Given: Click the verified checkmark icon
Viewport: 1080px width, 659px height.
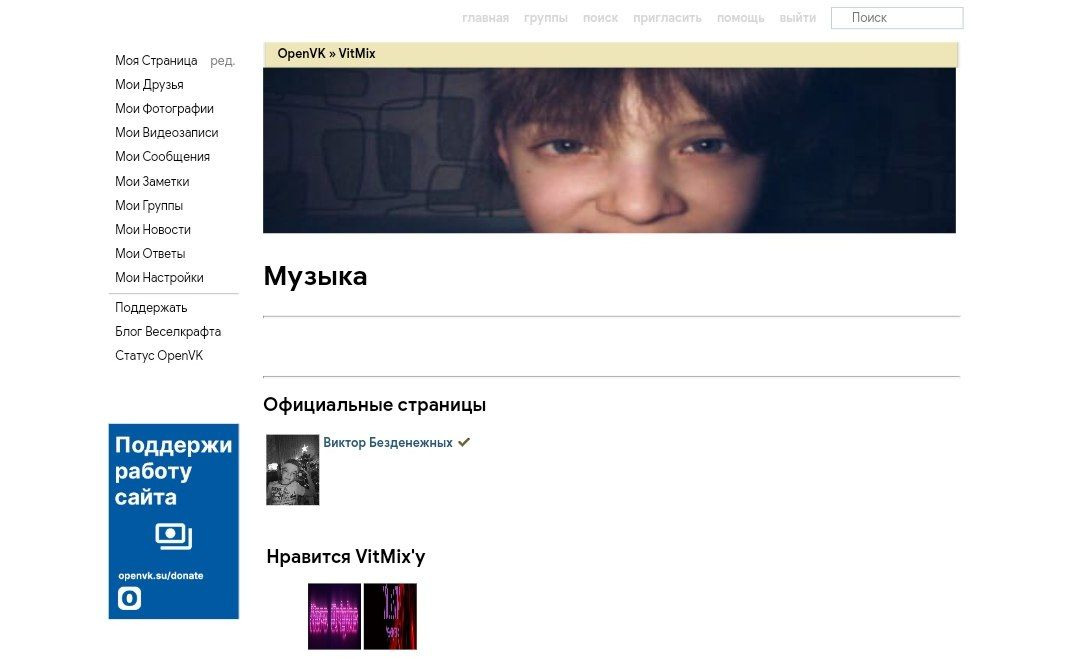Looking at the screenshot, I should (464, 442).
